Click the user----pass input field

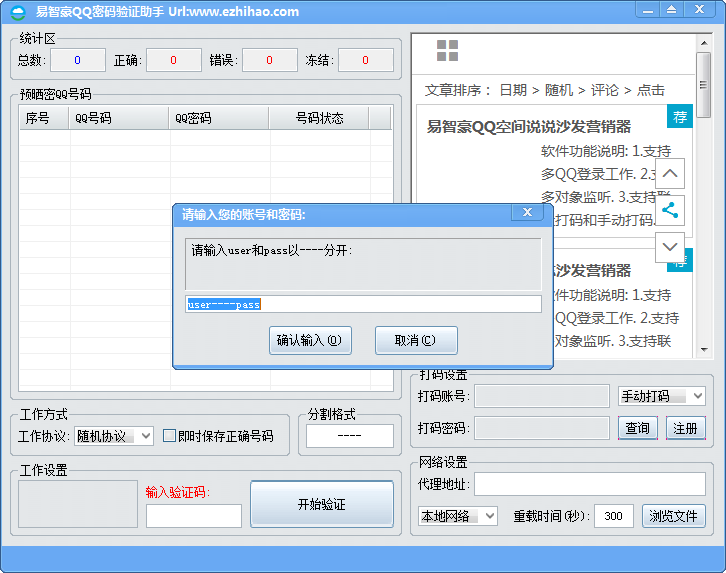pyautogui.click(x=363, y=305)
